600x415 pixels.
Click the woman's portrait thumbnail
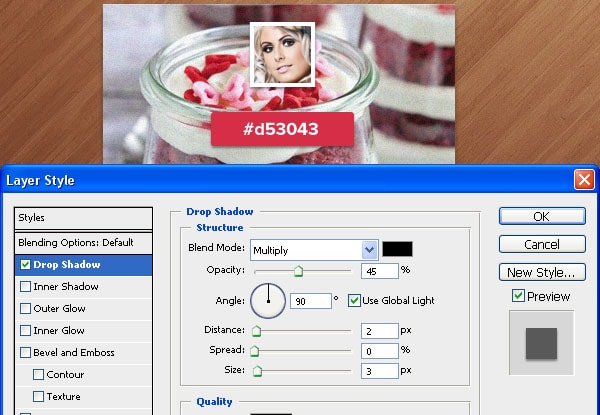point(282,54)
